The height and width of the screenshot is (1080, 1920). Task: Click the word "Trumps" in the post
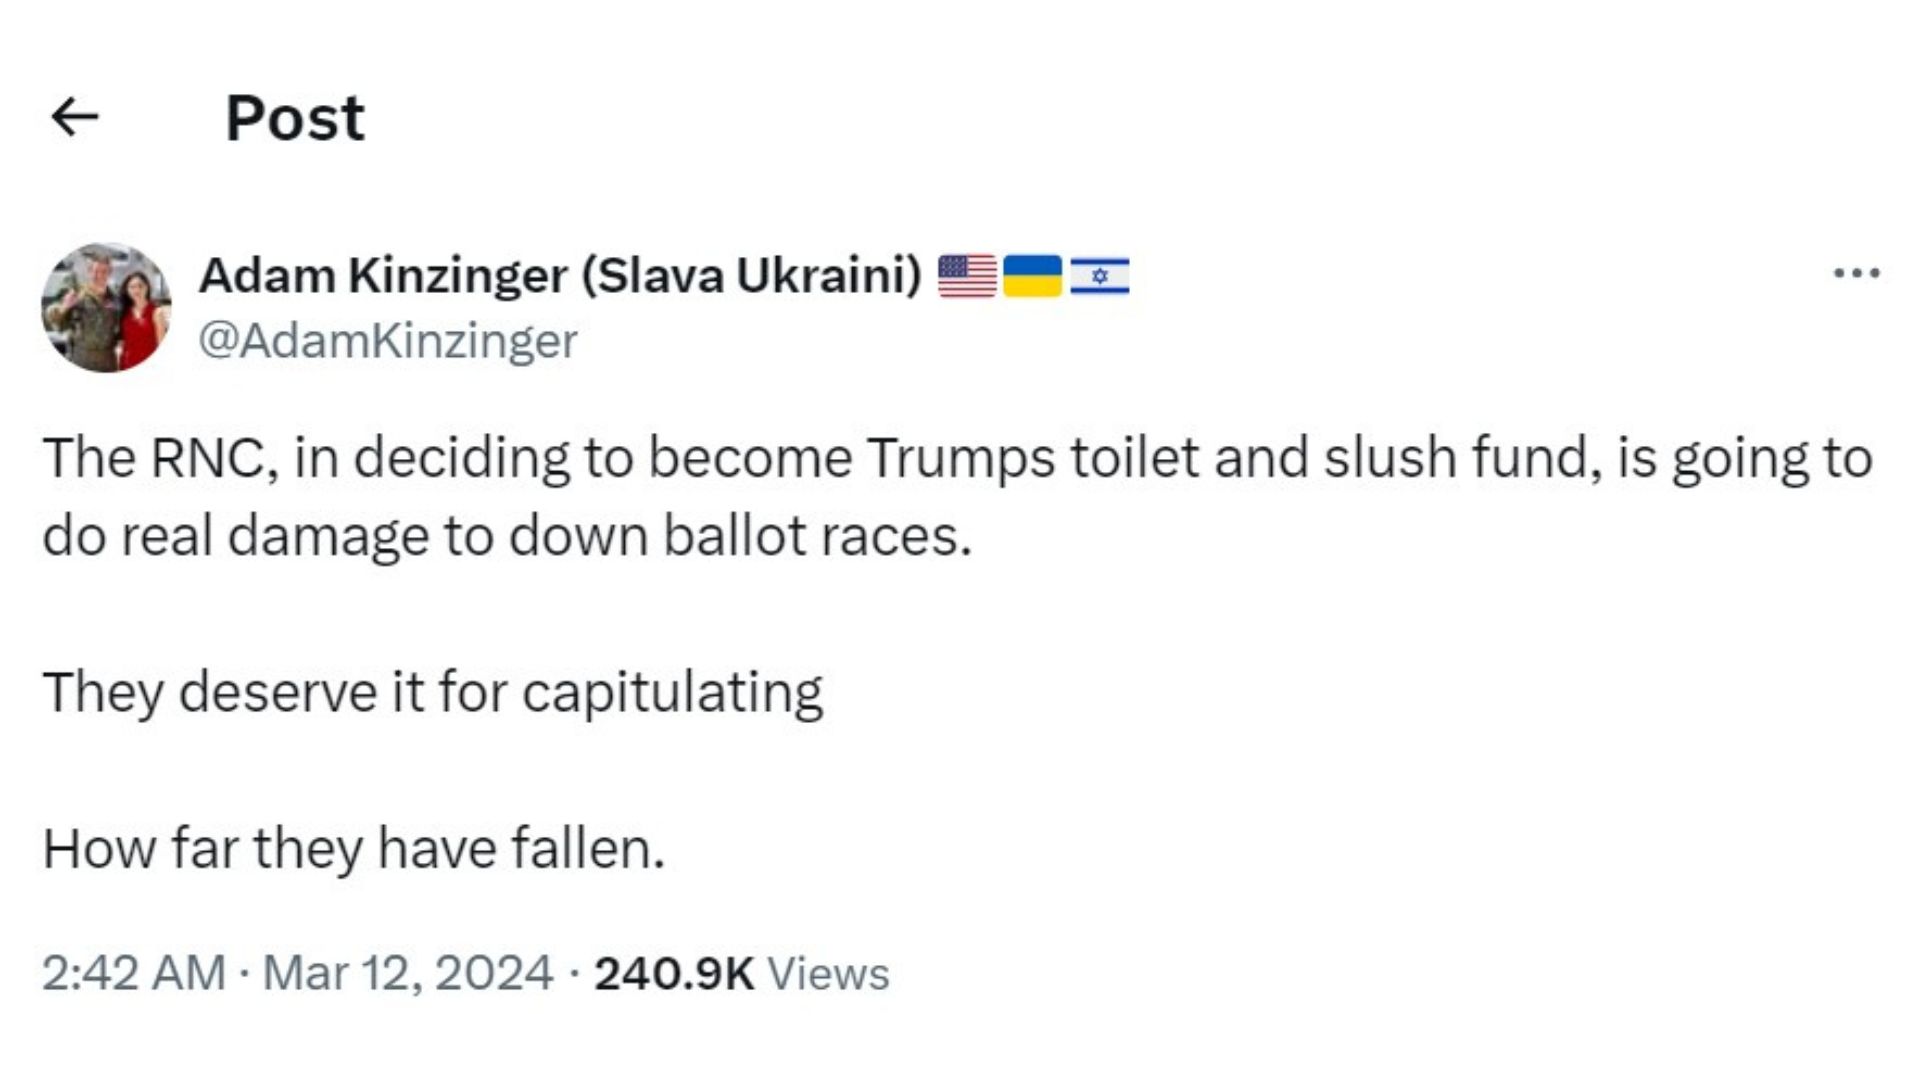[x=960, y=459]
